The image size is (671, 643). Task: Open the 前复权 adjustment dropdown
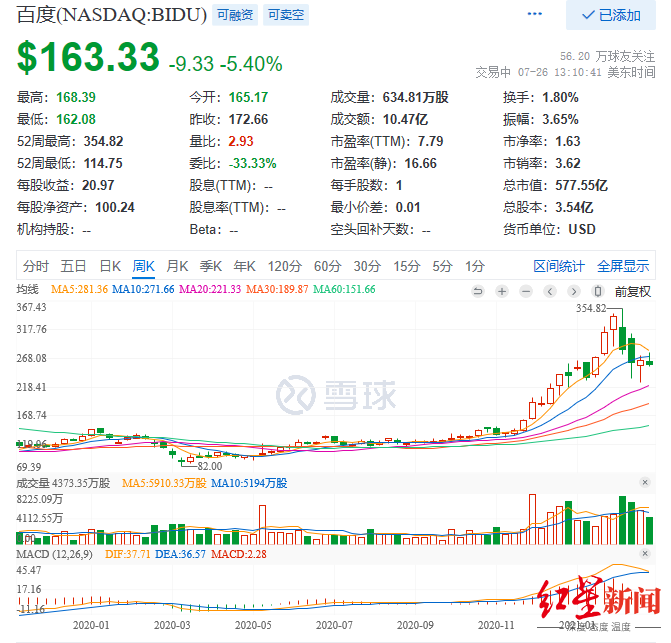pyautogui.click(x=632, y=292)
